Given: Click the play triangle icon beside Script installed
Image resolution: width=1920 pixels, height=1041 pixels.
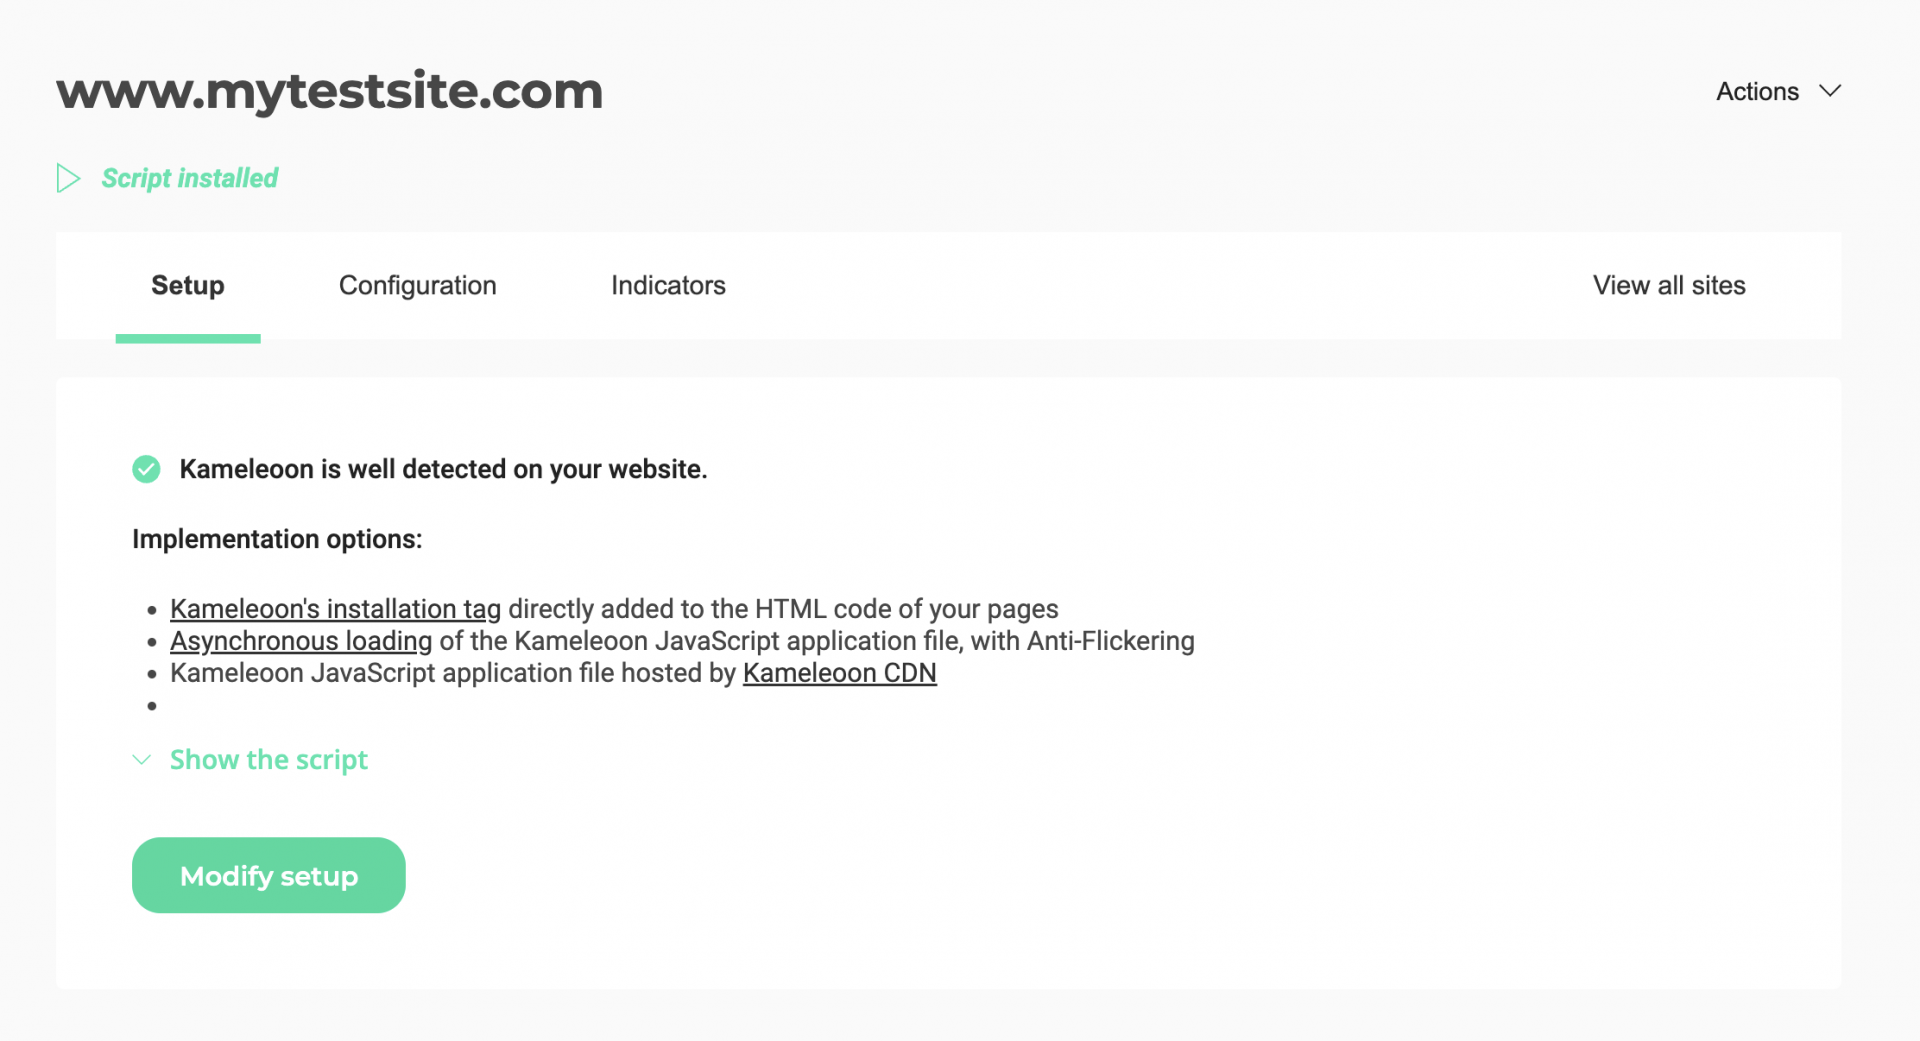Looking at the screenshot, I should click(68, 178).
